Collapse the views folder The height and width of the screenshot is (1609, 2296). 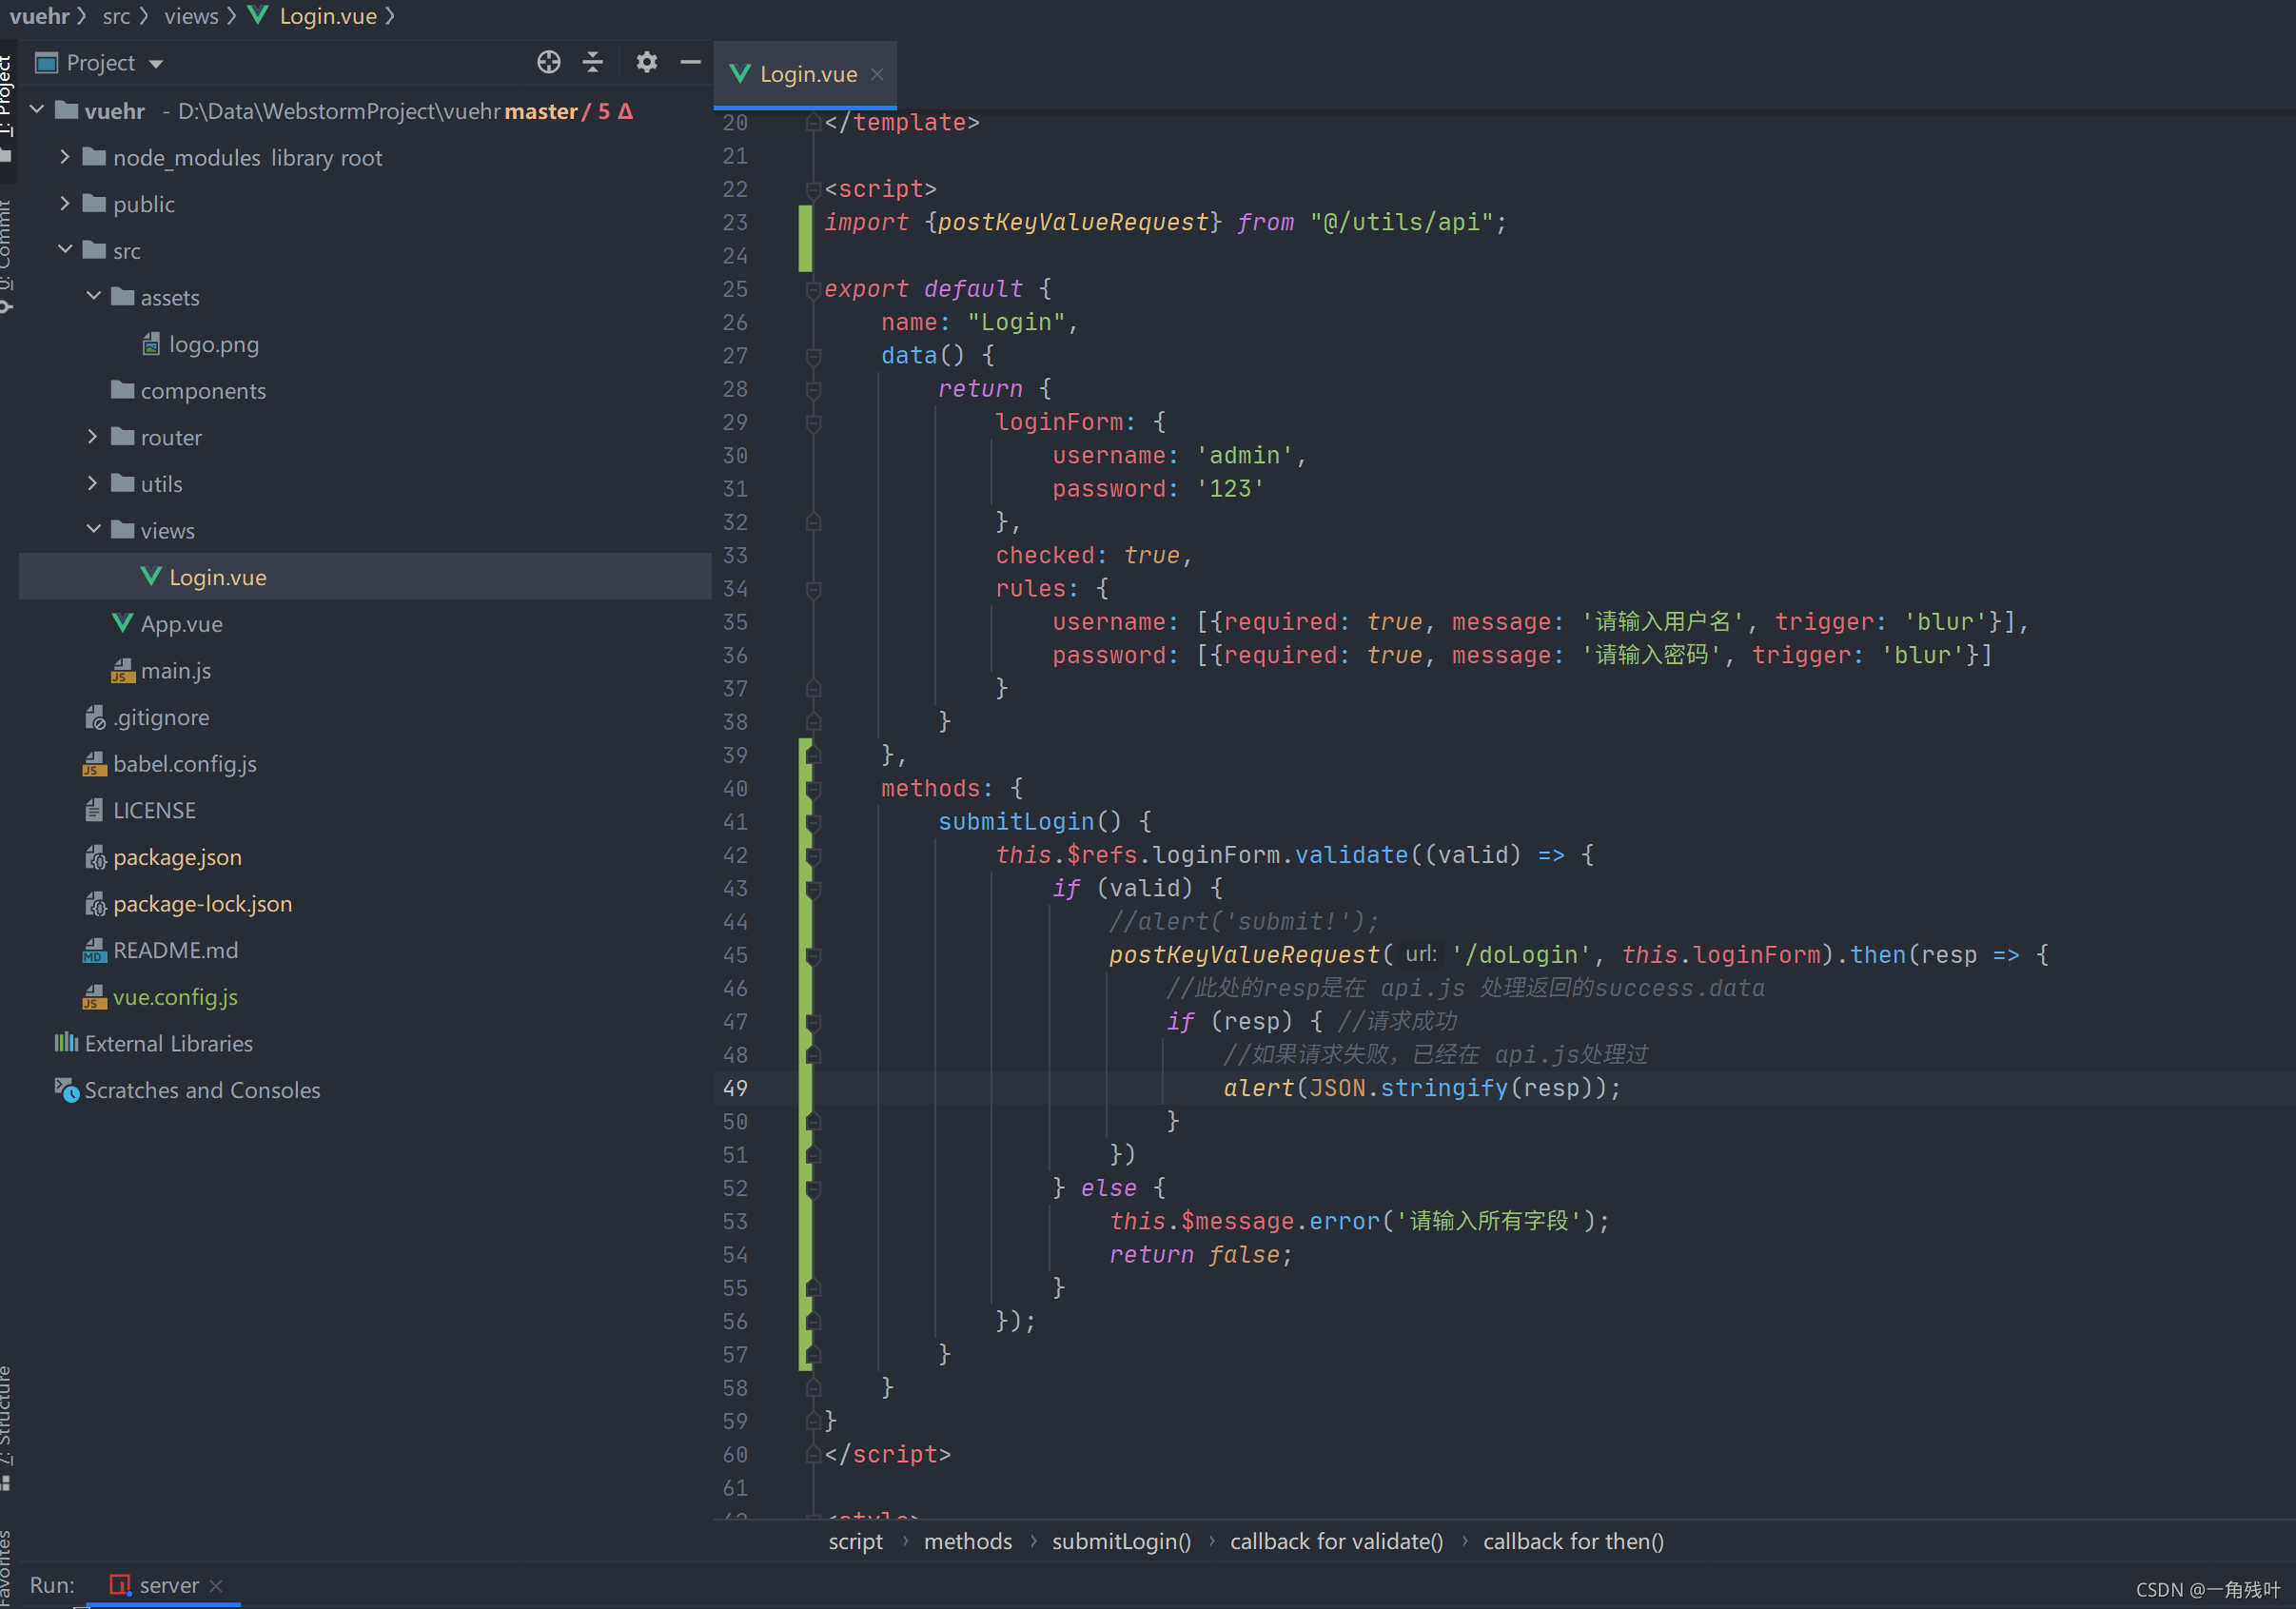click(93, 530)
